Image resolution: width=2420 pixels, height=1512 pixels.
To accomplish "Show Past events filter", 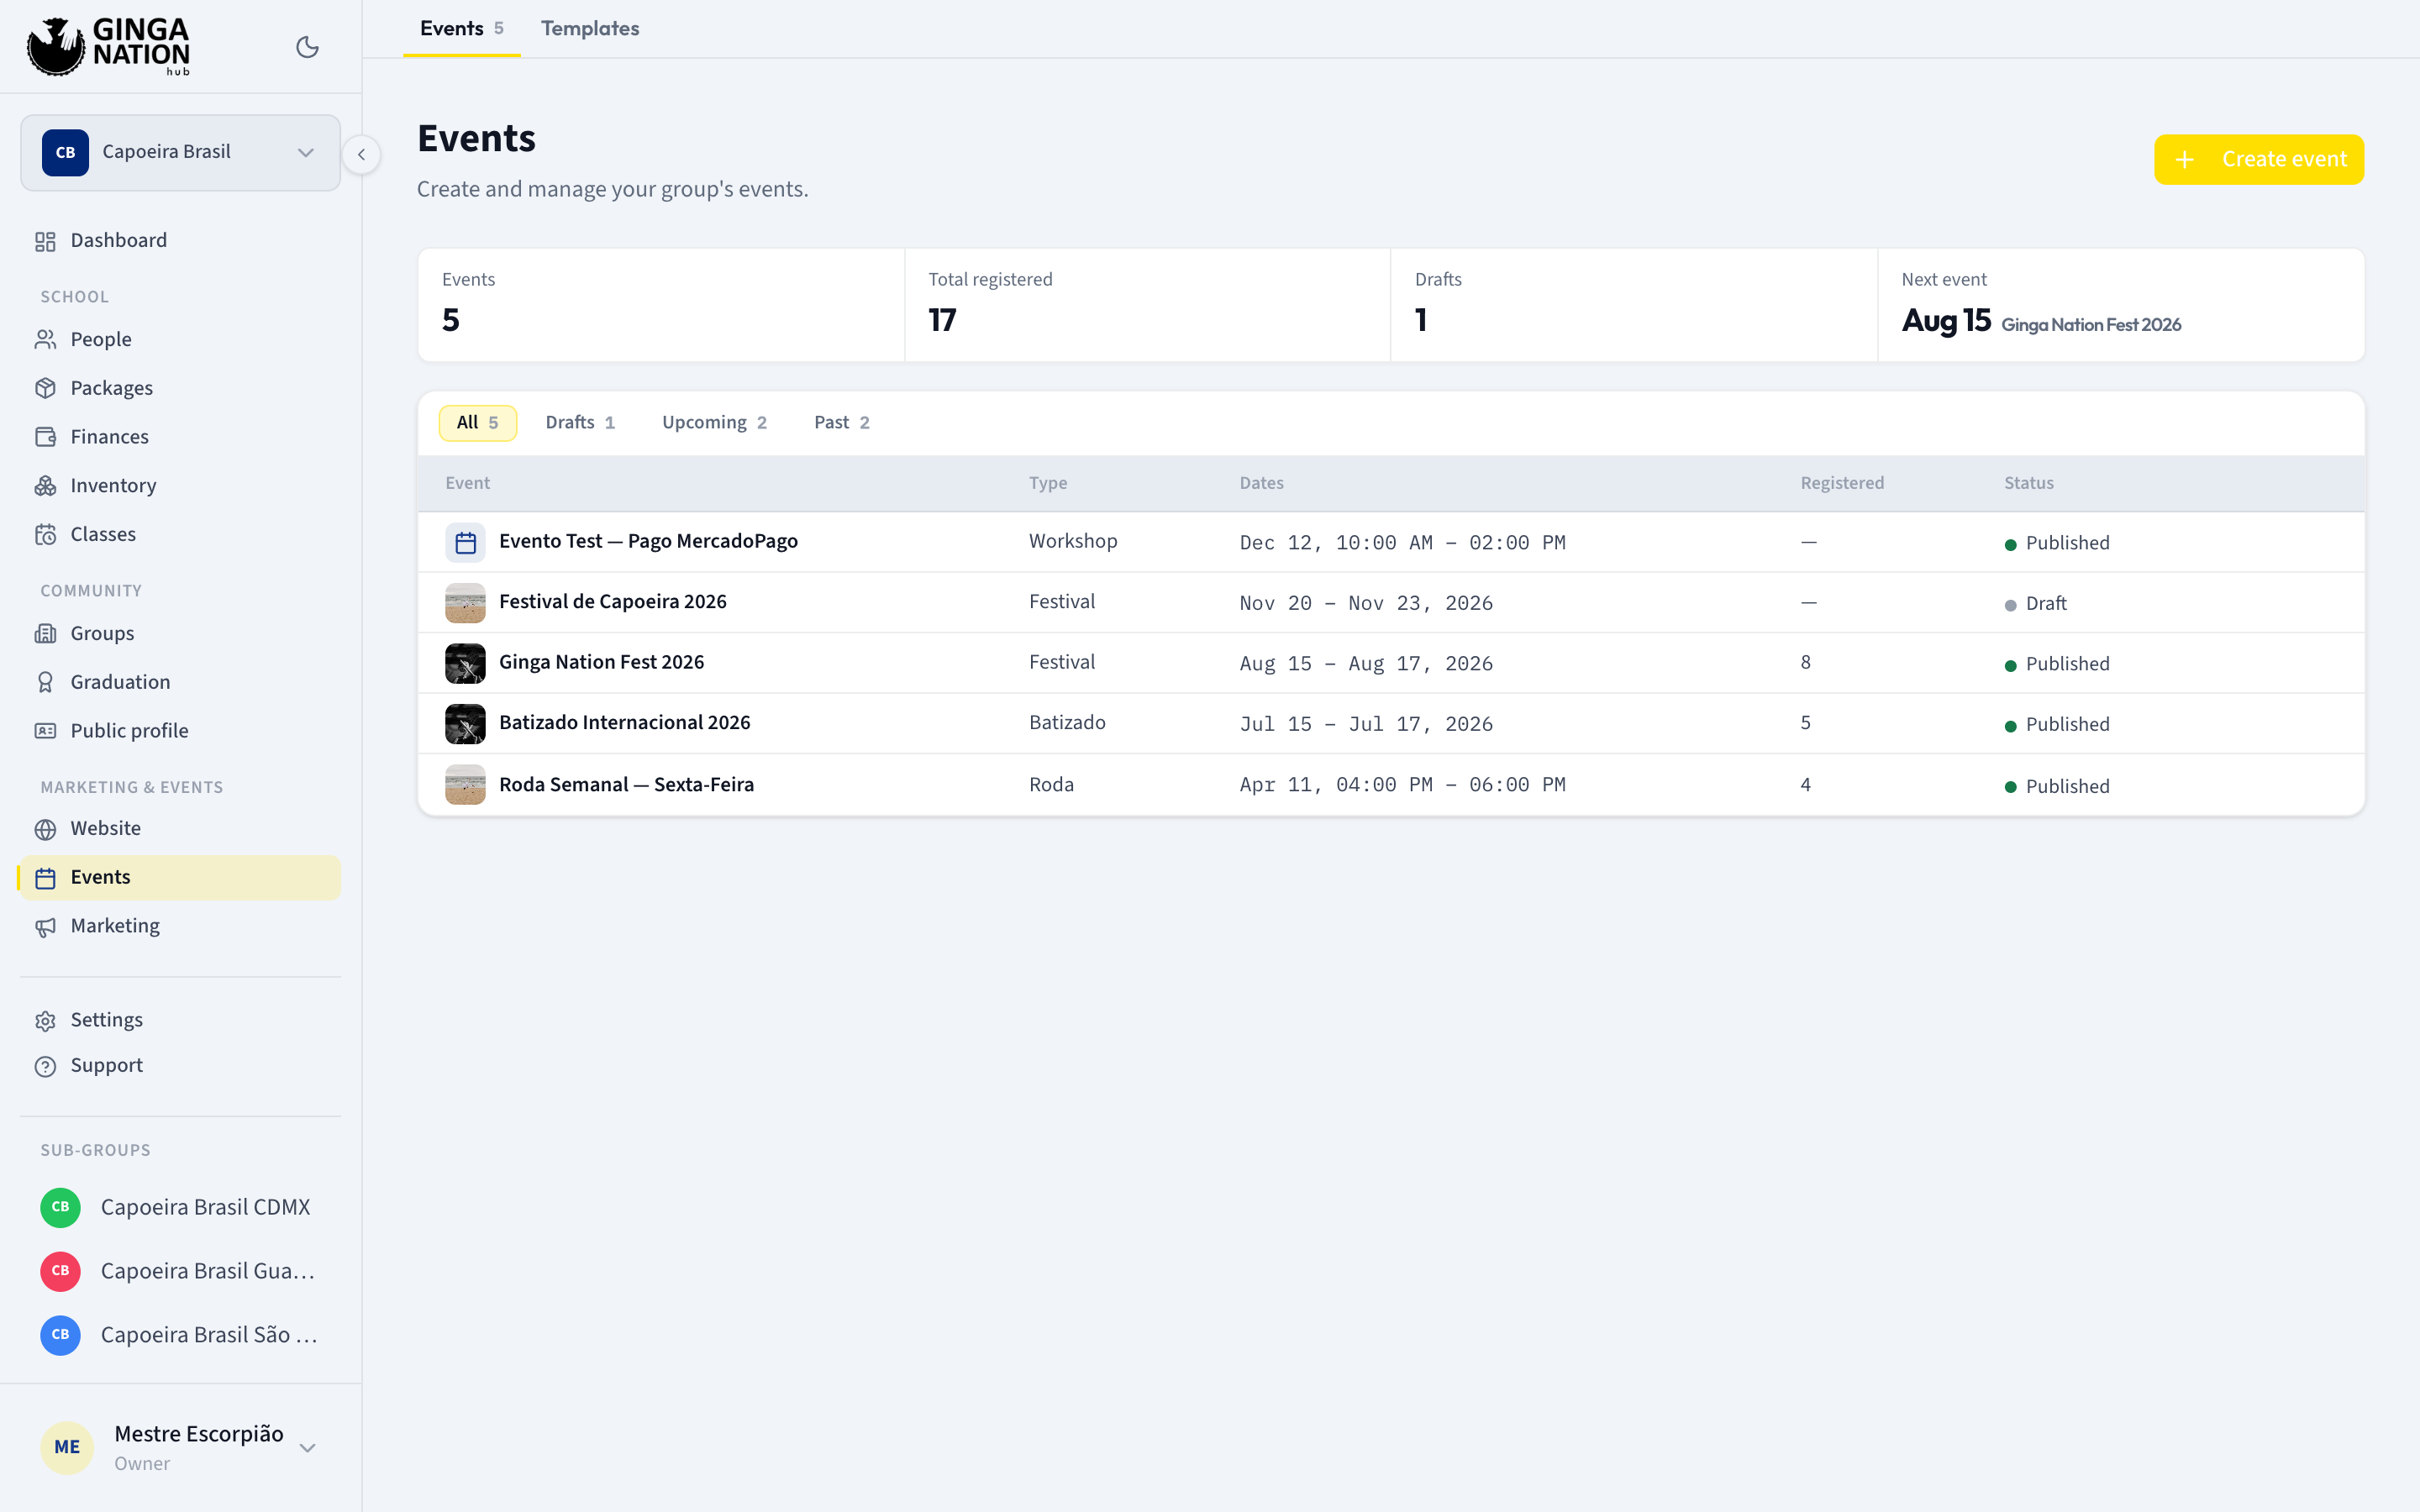I will [841, 422].
